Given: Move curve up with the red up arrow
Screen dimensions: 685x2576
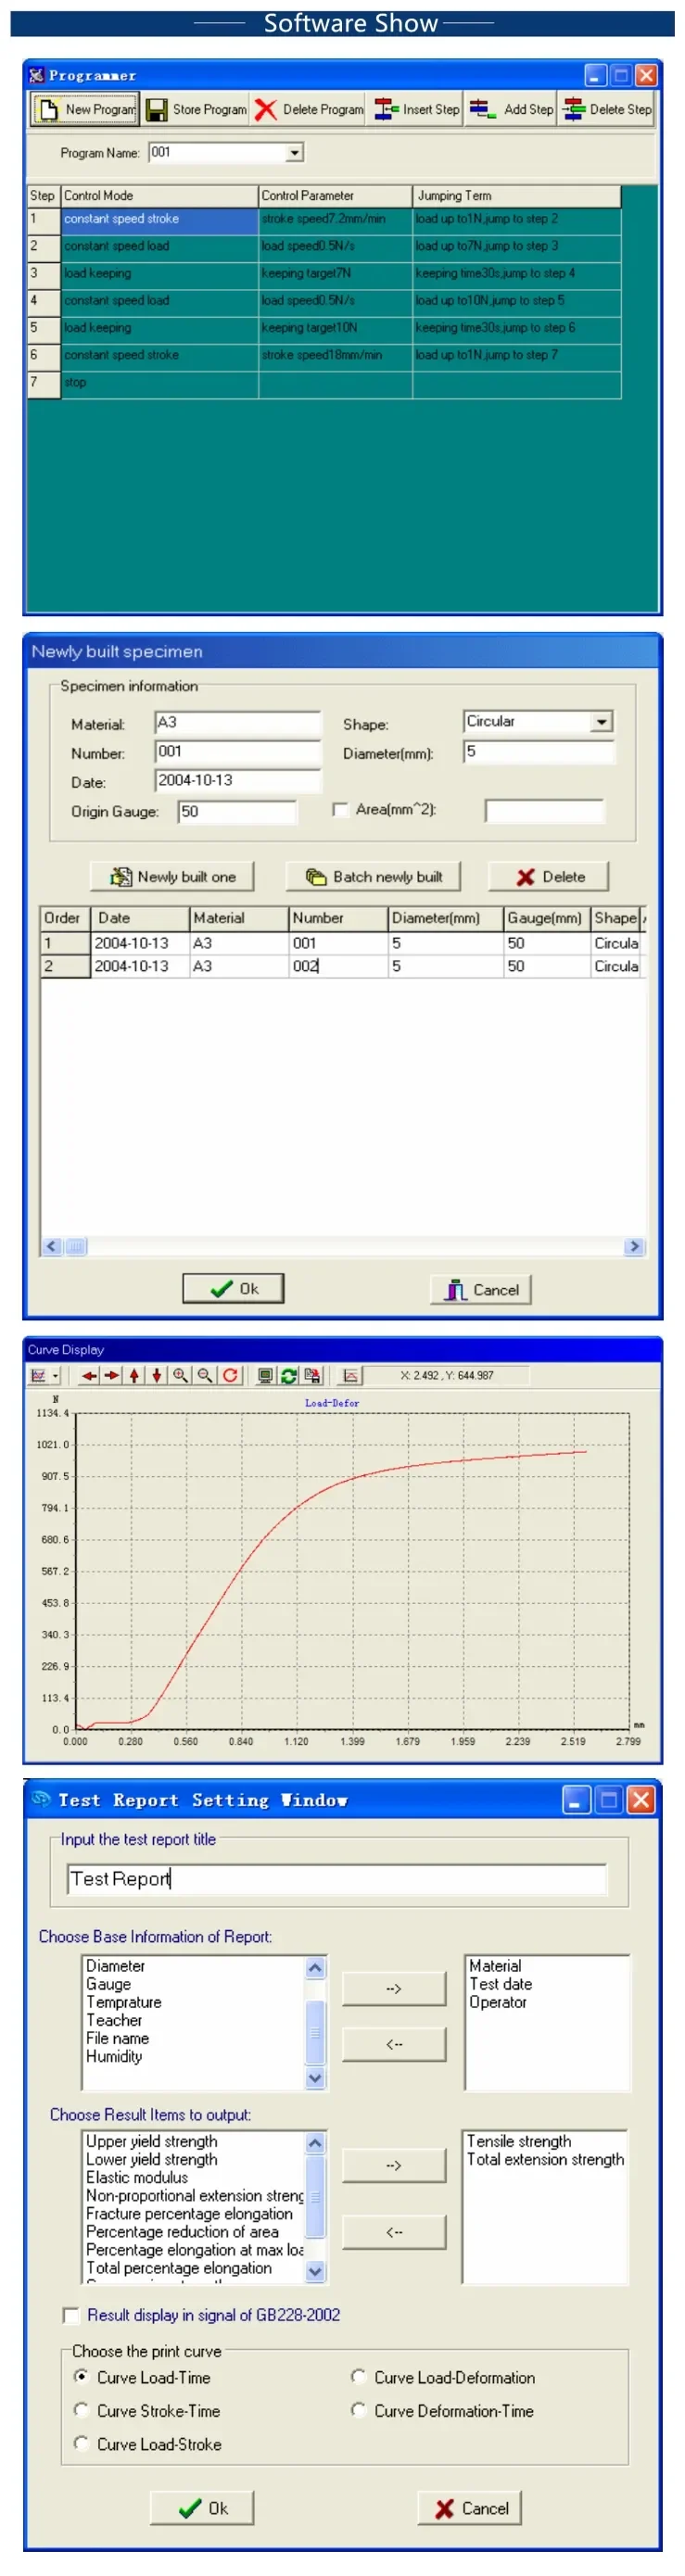Looking at the screenshot, I should coord(134,1375).
